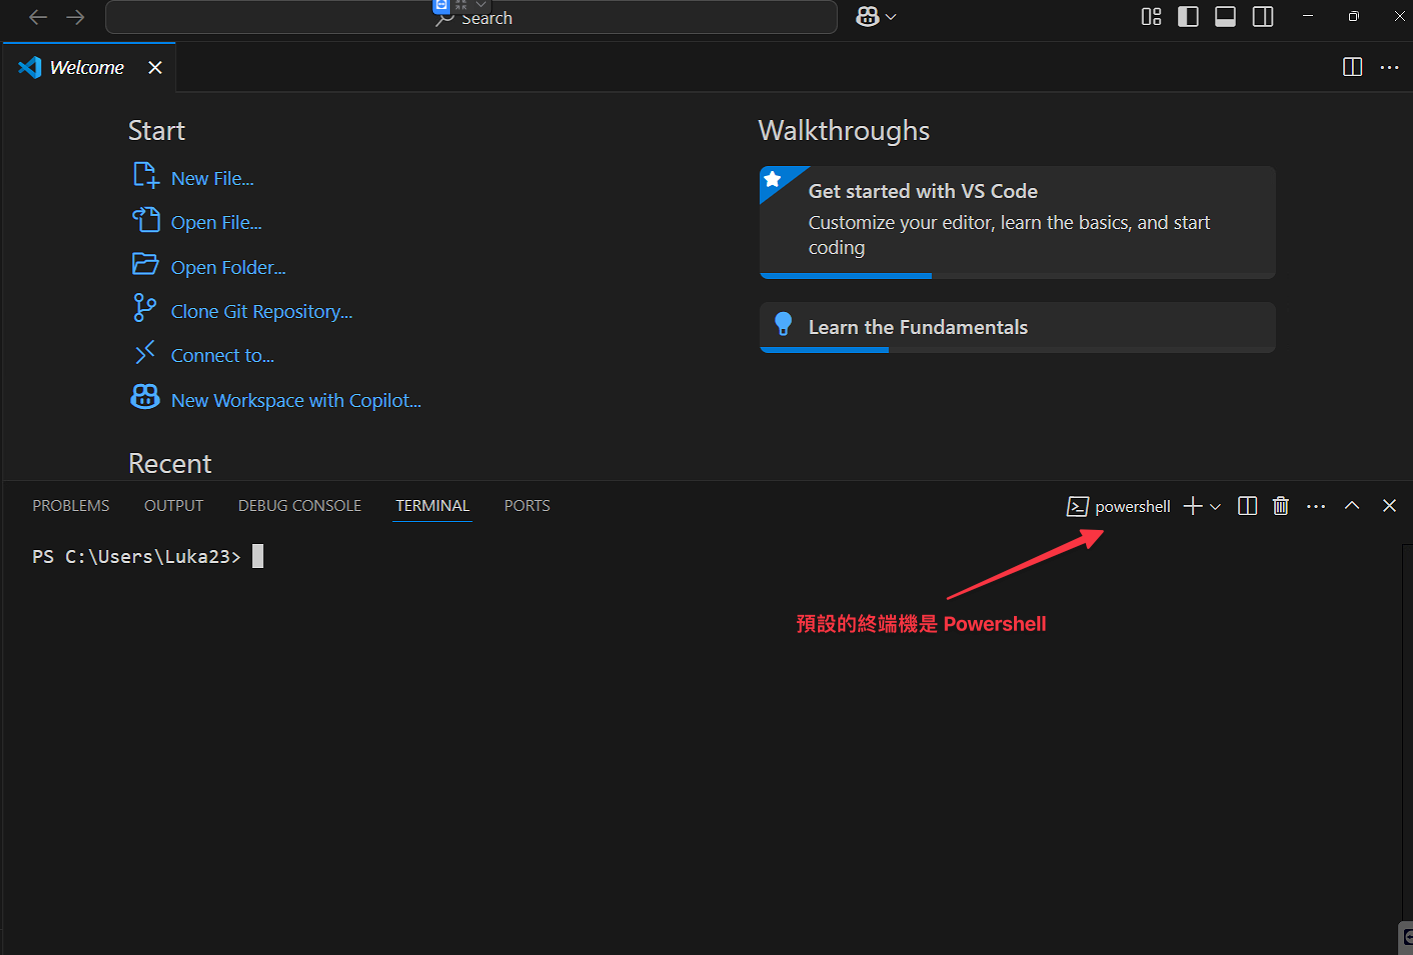Click the powershell terminal label
The width and height of the screenshot is (1413, 955).
1133,507
